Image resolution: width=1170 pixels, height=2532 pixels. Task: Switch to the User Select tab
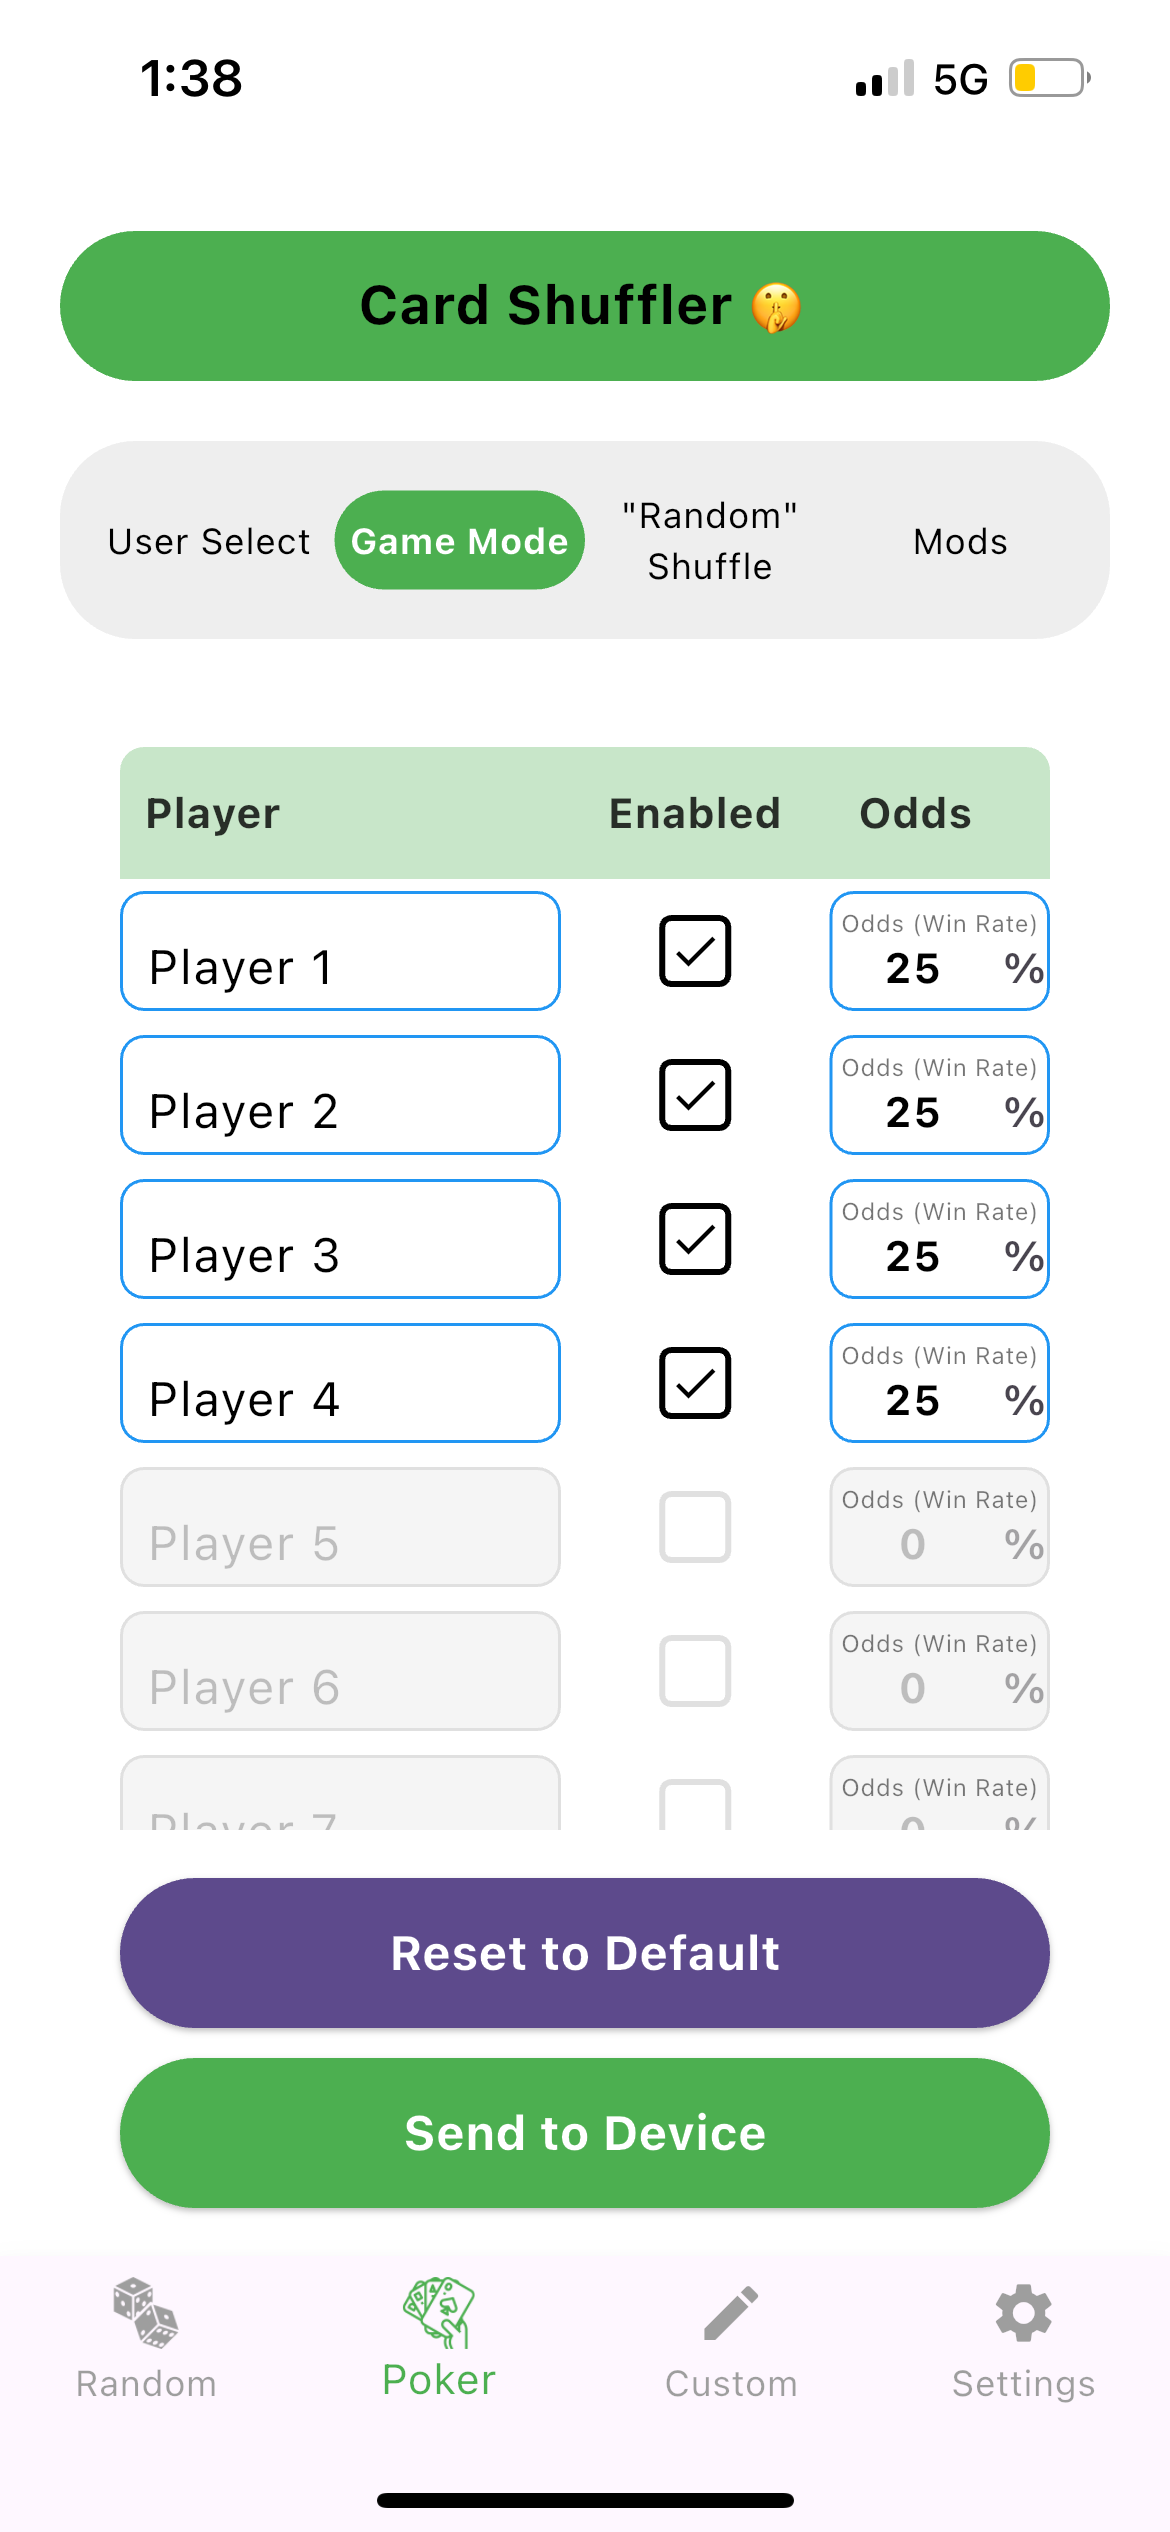(x=209, y=541)
